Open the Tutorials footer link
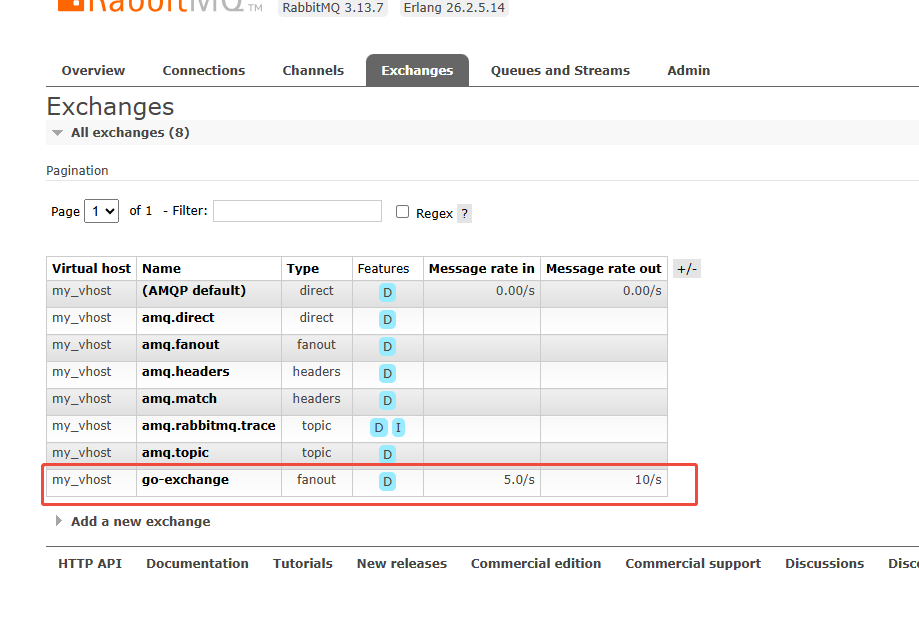 (x=302, y=563)
